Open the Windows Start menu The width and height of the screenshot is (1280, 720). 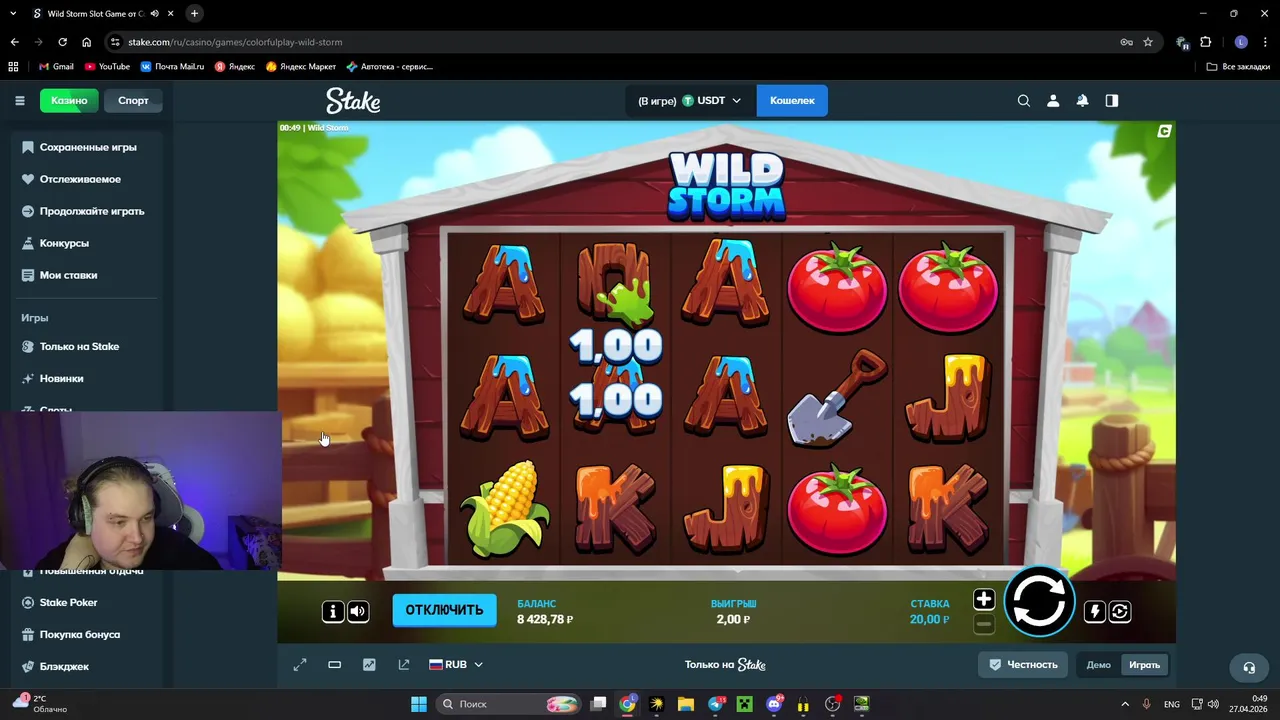point(419,704)
